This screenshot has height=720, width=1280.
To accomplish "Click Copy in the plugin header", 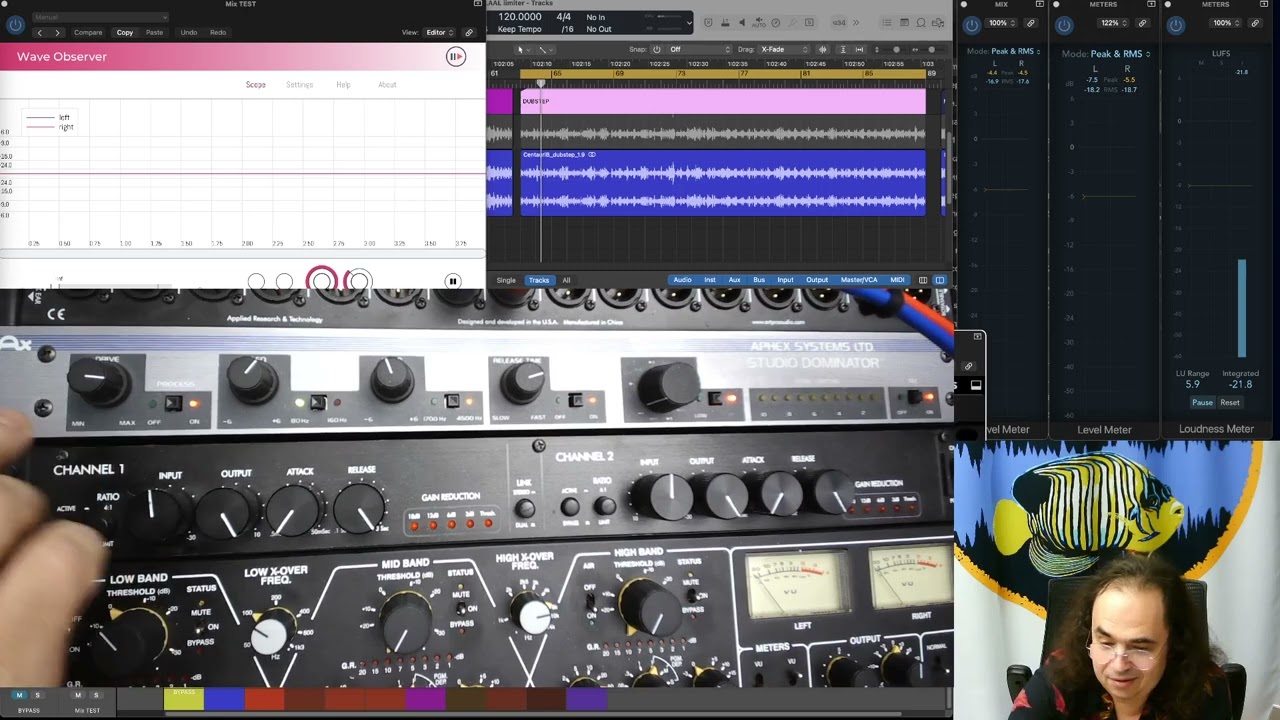I will coord(124,32).
